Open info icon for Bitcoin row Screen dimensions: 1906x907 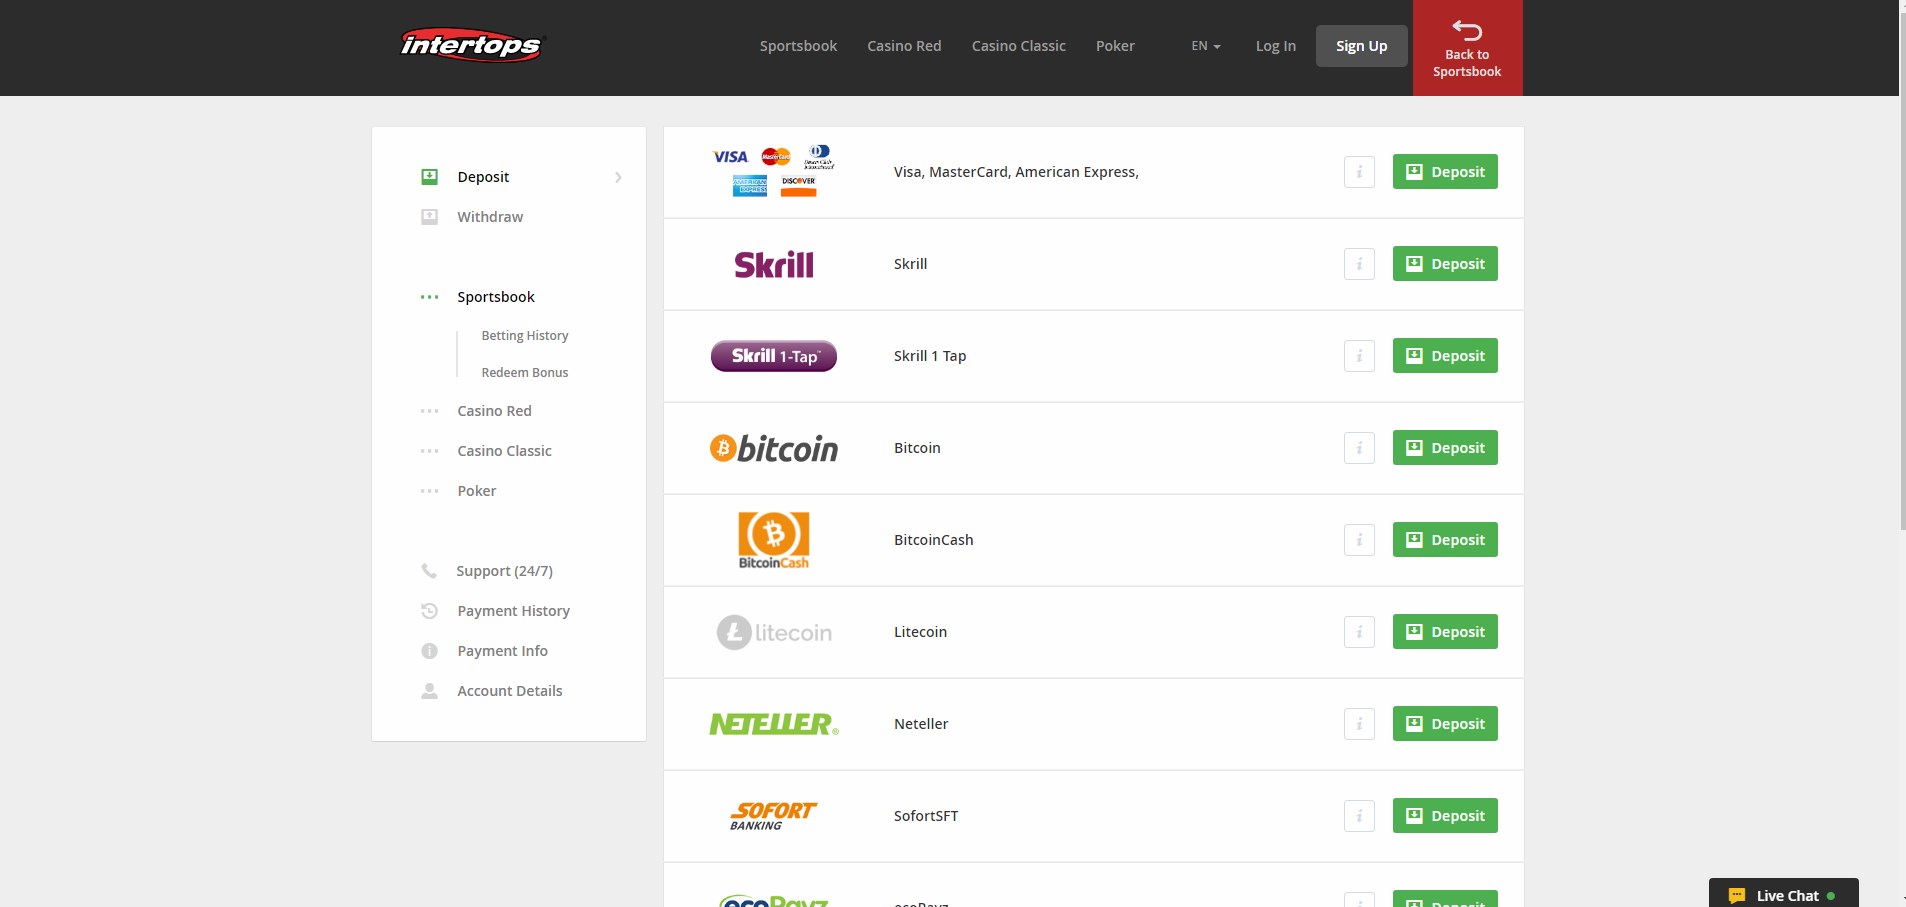(1359, 448)
